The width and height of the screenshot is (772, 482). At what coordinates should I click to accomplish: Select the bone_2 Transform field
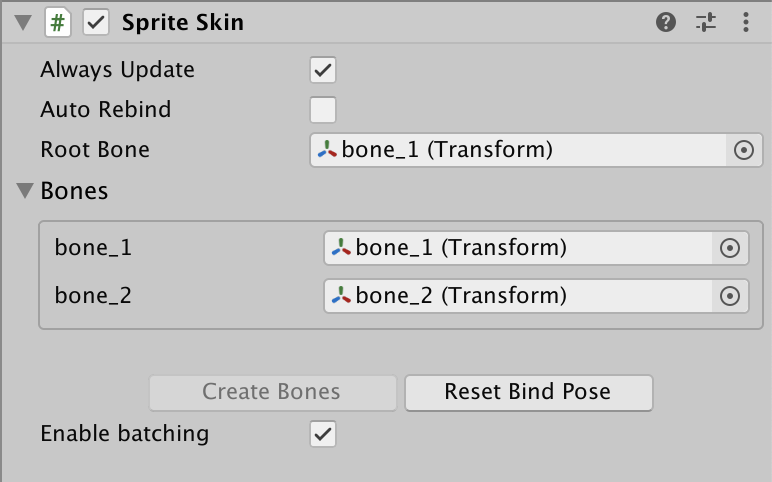(x=520, y=295)
